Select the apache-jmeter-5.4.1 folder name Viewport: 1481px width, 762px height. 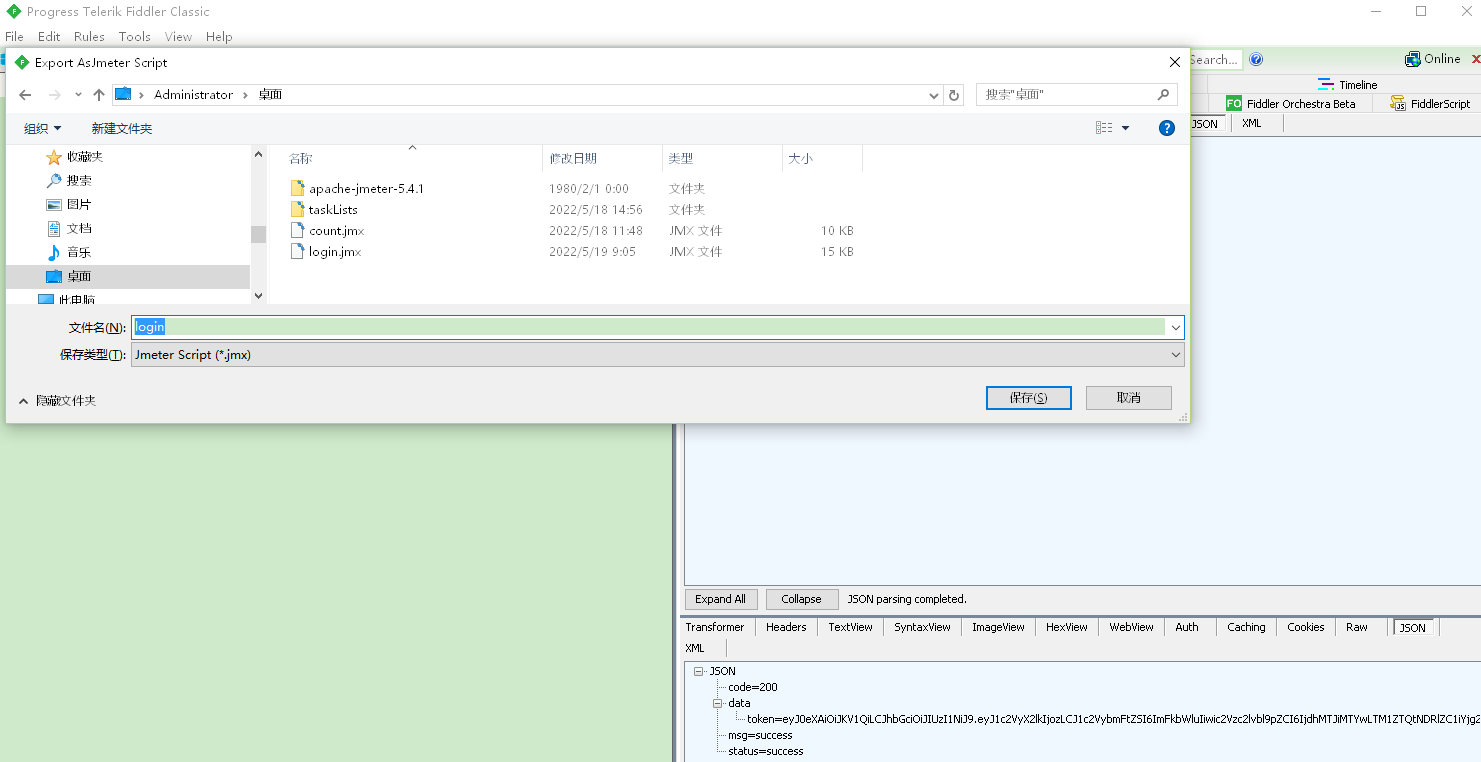click(366, 189)
